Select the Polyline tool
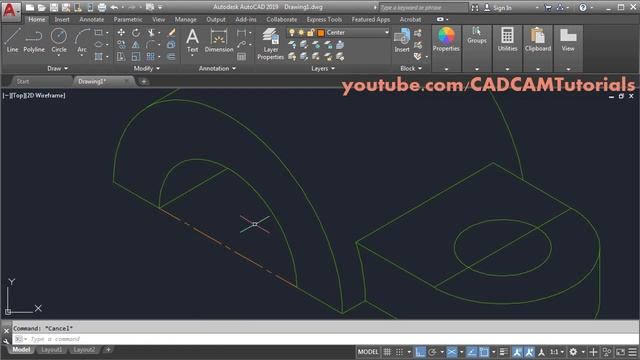The width and height of the screenshot is (640, 360). pos(34,40)
